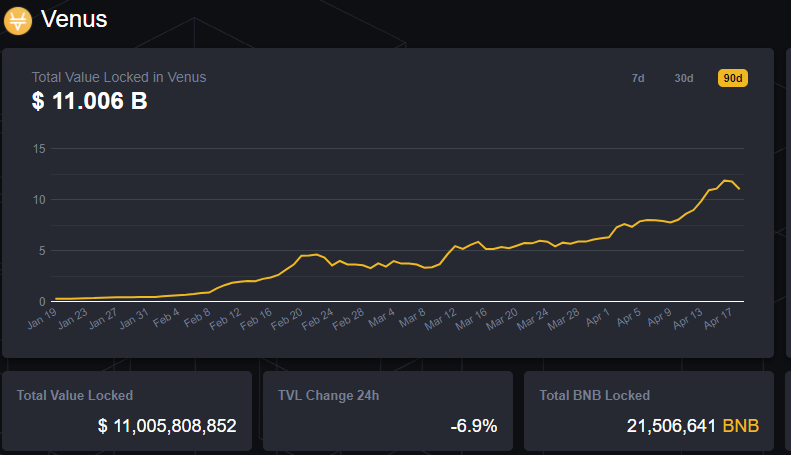Click the Feb 20 x-axis date label

point(289,320)
